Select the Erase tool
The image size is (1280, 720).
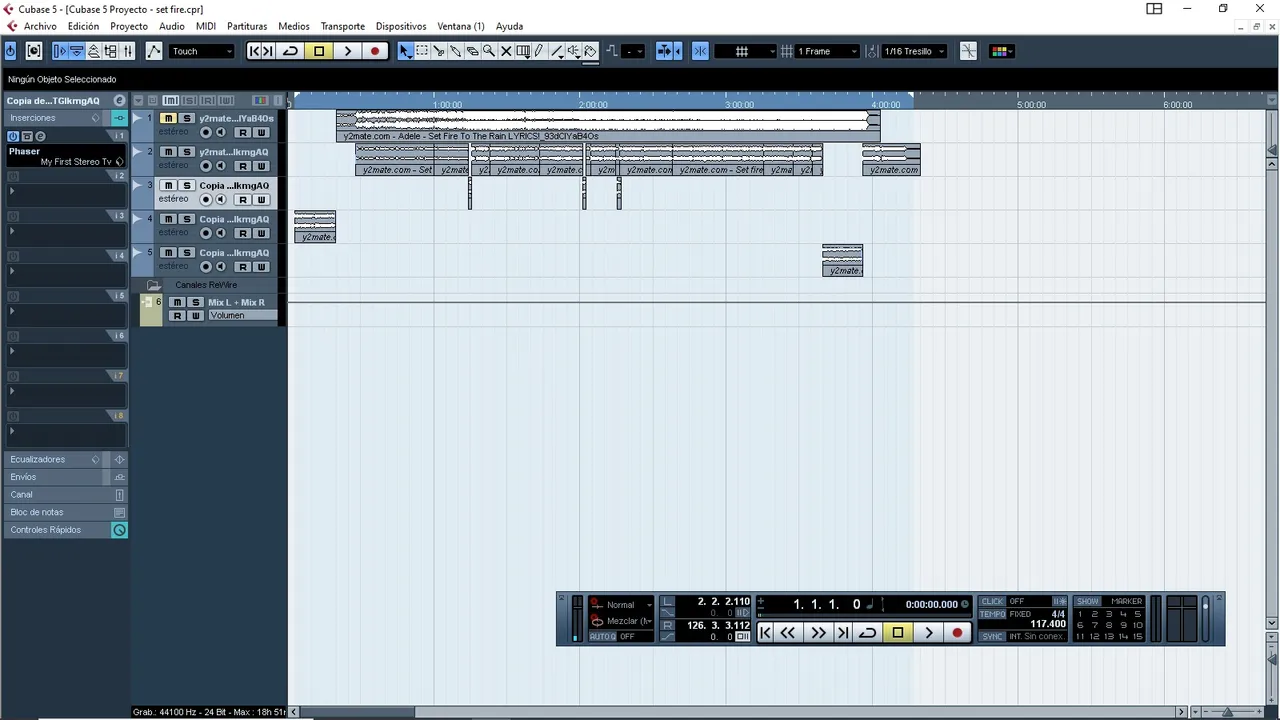pyautogui.click(x=472, y=51)
